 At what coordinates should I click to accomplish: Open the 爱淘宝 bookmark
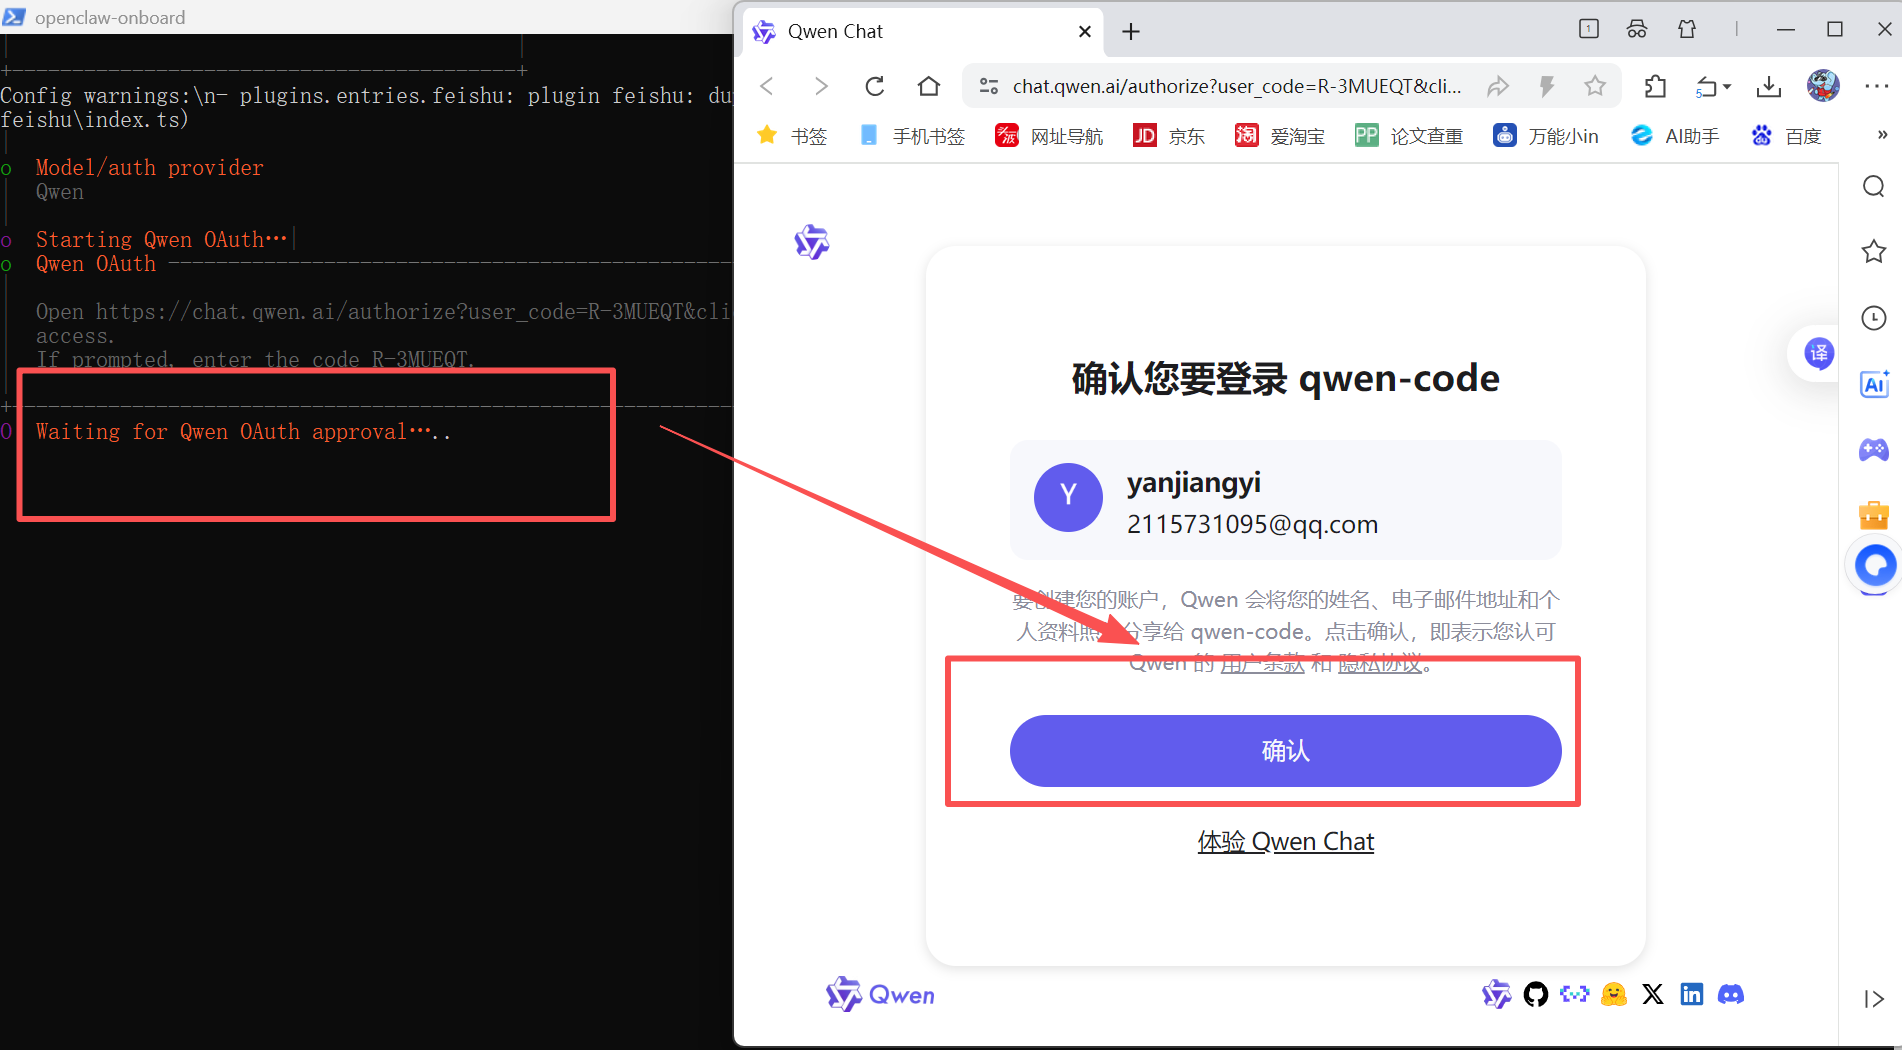[x=1280, y=136]
